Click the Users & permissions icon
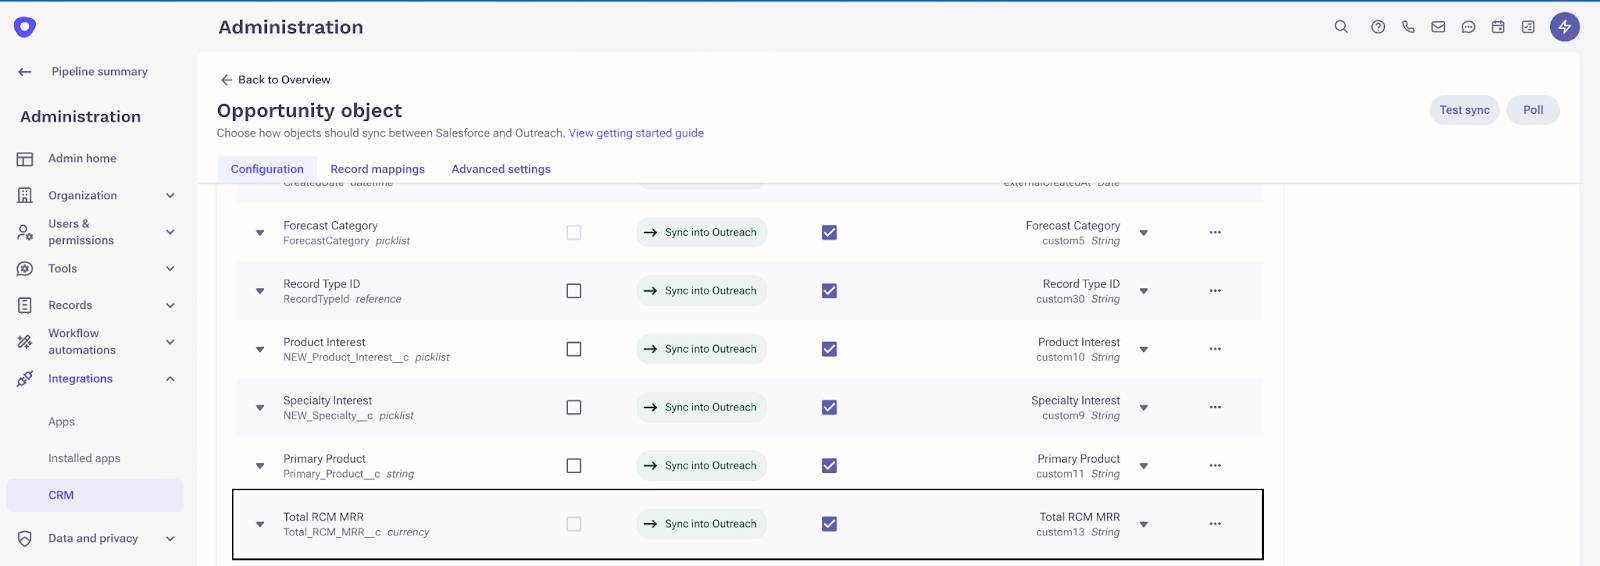This screenshot has height=566, width=1600. point(25,232)
